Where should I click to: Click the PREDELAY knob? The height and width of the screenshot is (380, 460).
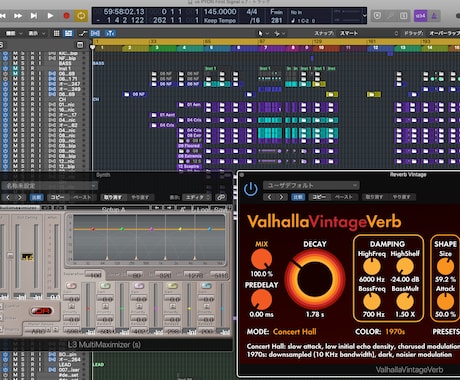pos(261,299)
